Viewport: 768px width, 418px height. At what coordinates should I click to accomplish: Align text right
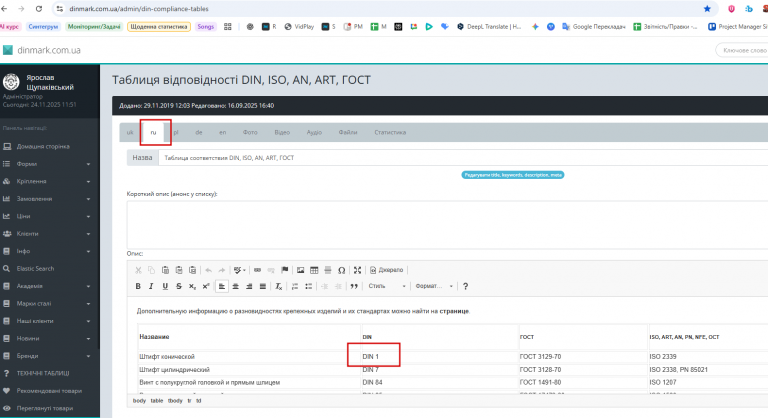249,286
